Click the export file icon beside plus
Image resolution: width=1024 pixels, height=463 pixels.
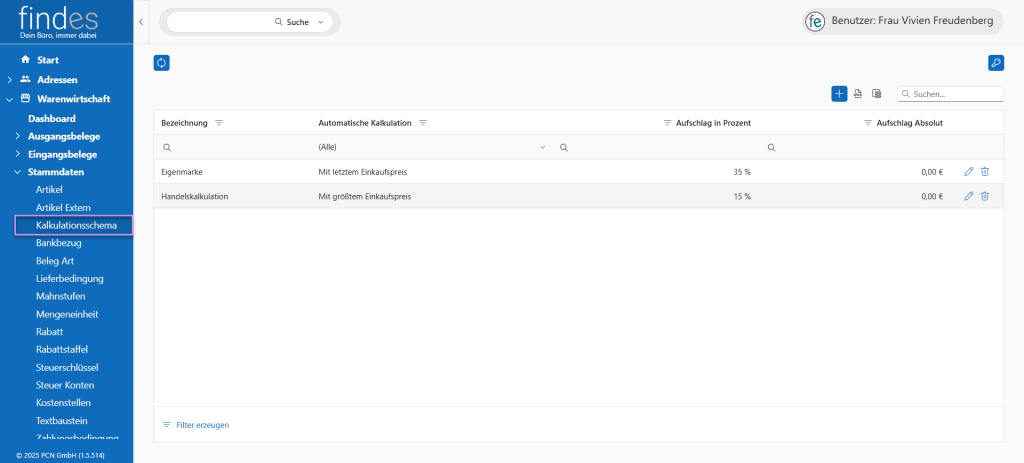[858, 94]
